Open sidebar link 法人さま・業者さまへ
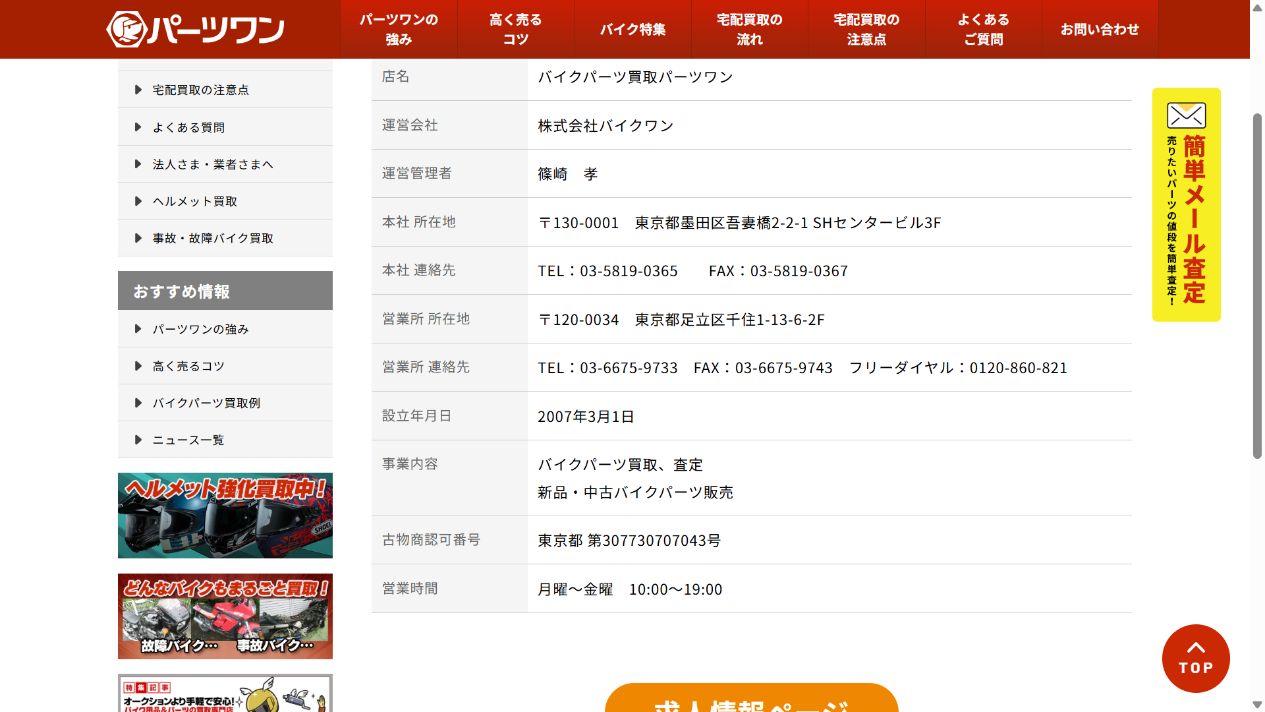The height and width of the screenshot is (712, 1265). pos(225,164)
